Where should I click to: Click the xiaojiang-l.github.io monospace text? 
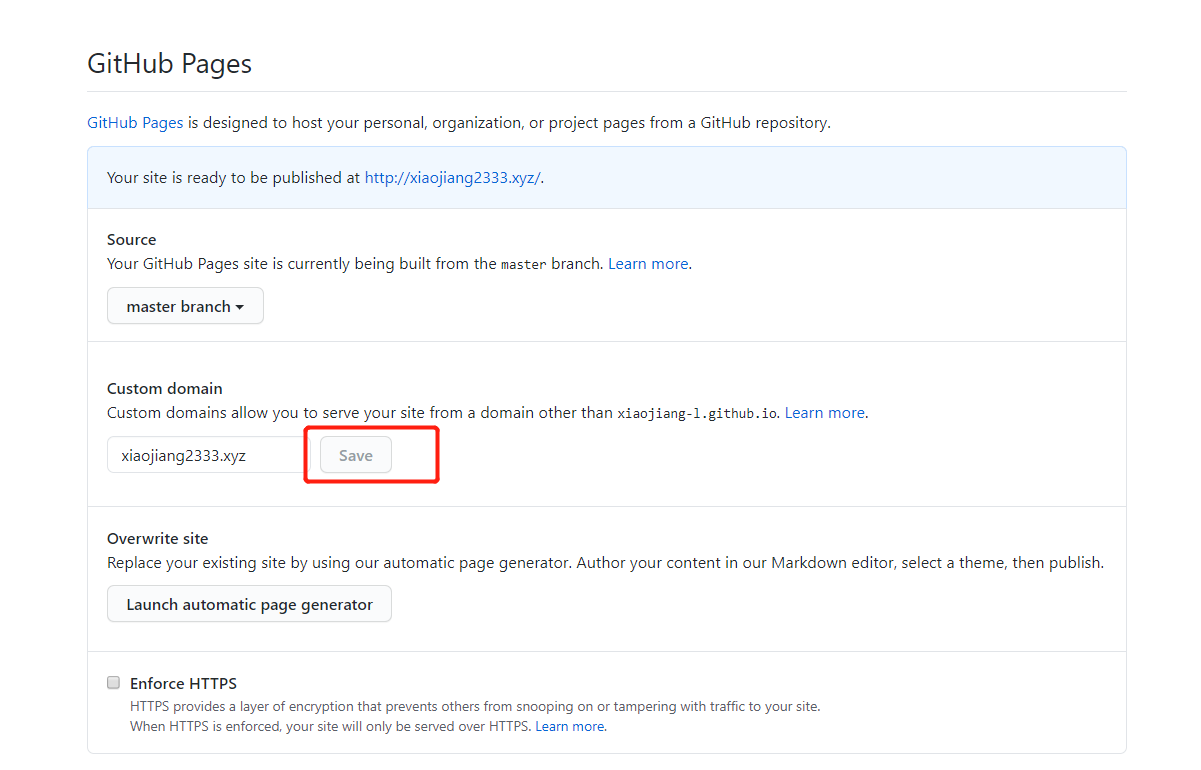[x=696, y=413]
